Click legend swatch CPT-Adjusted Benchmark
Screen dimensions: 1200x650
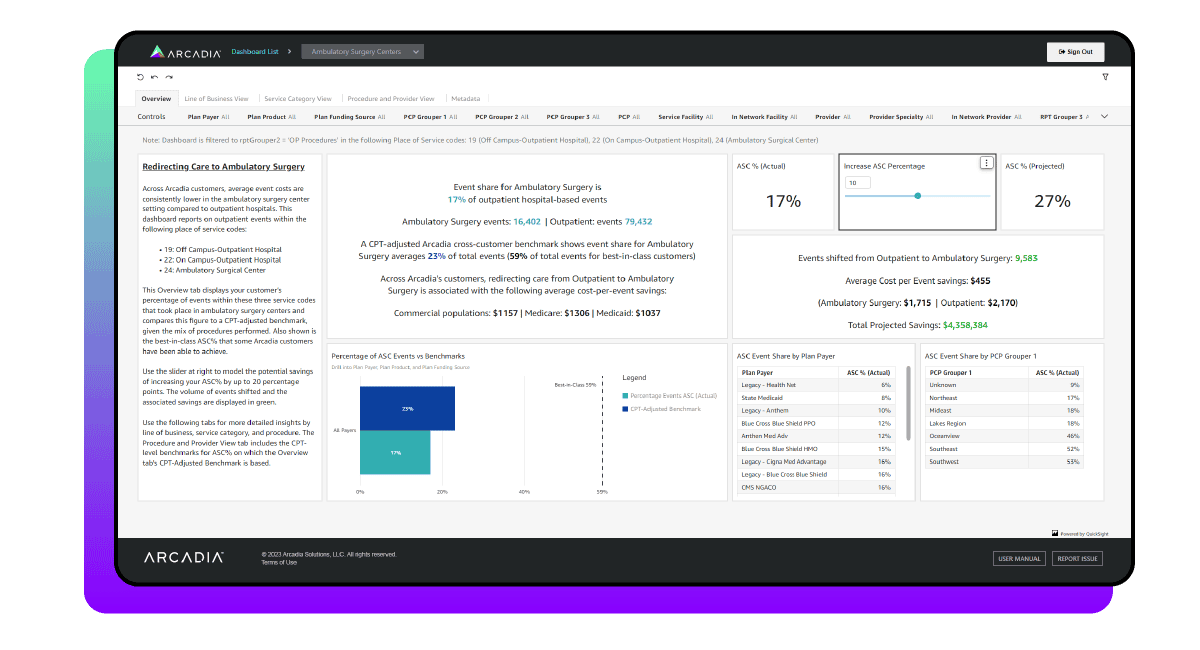tap(625, 409)
